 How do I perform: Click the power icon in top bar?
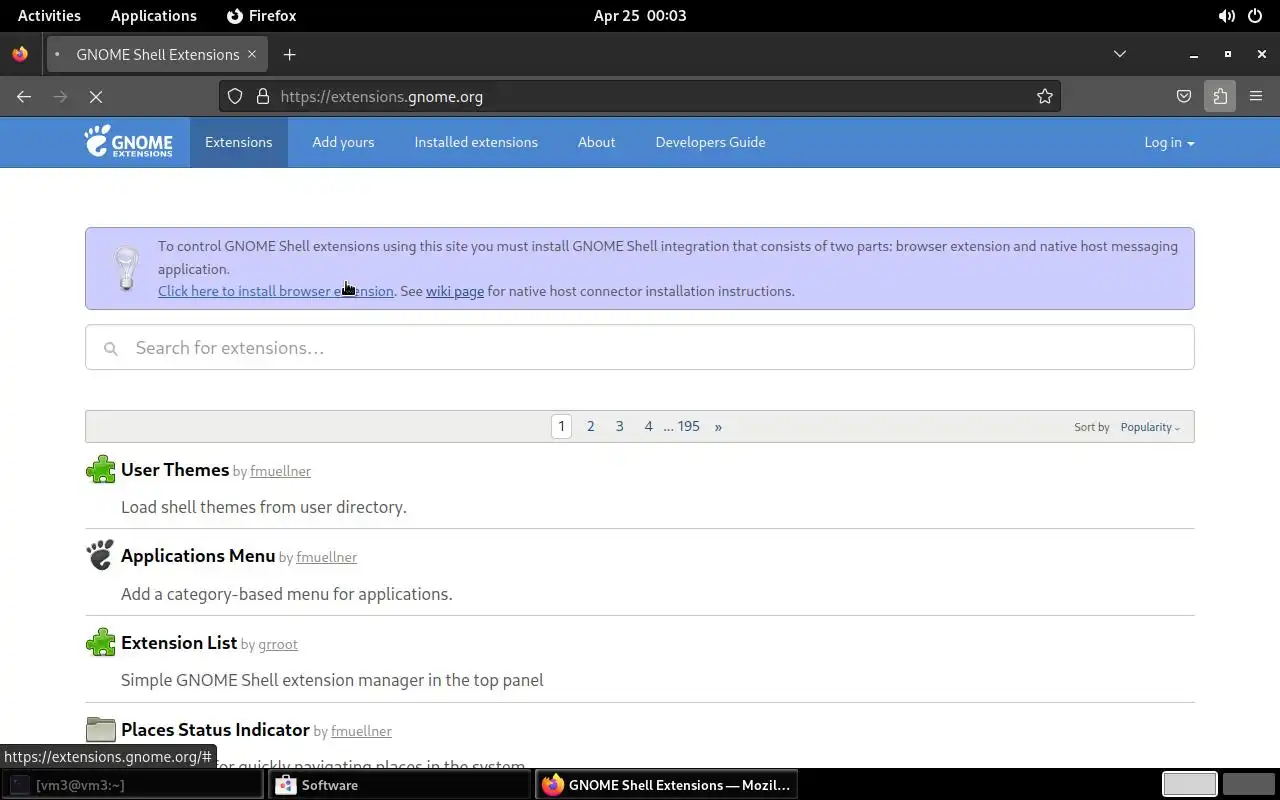pyautogui.click(x=1255, y=16)
